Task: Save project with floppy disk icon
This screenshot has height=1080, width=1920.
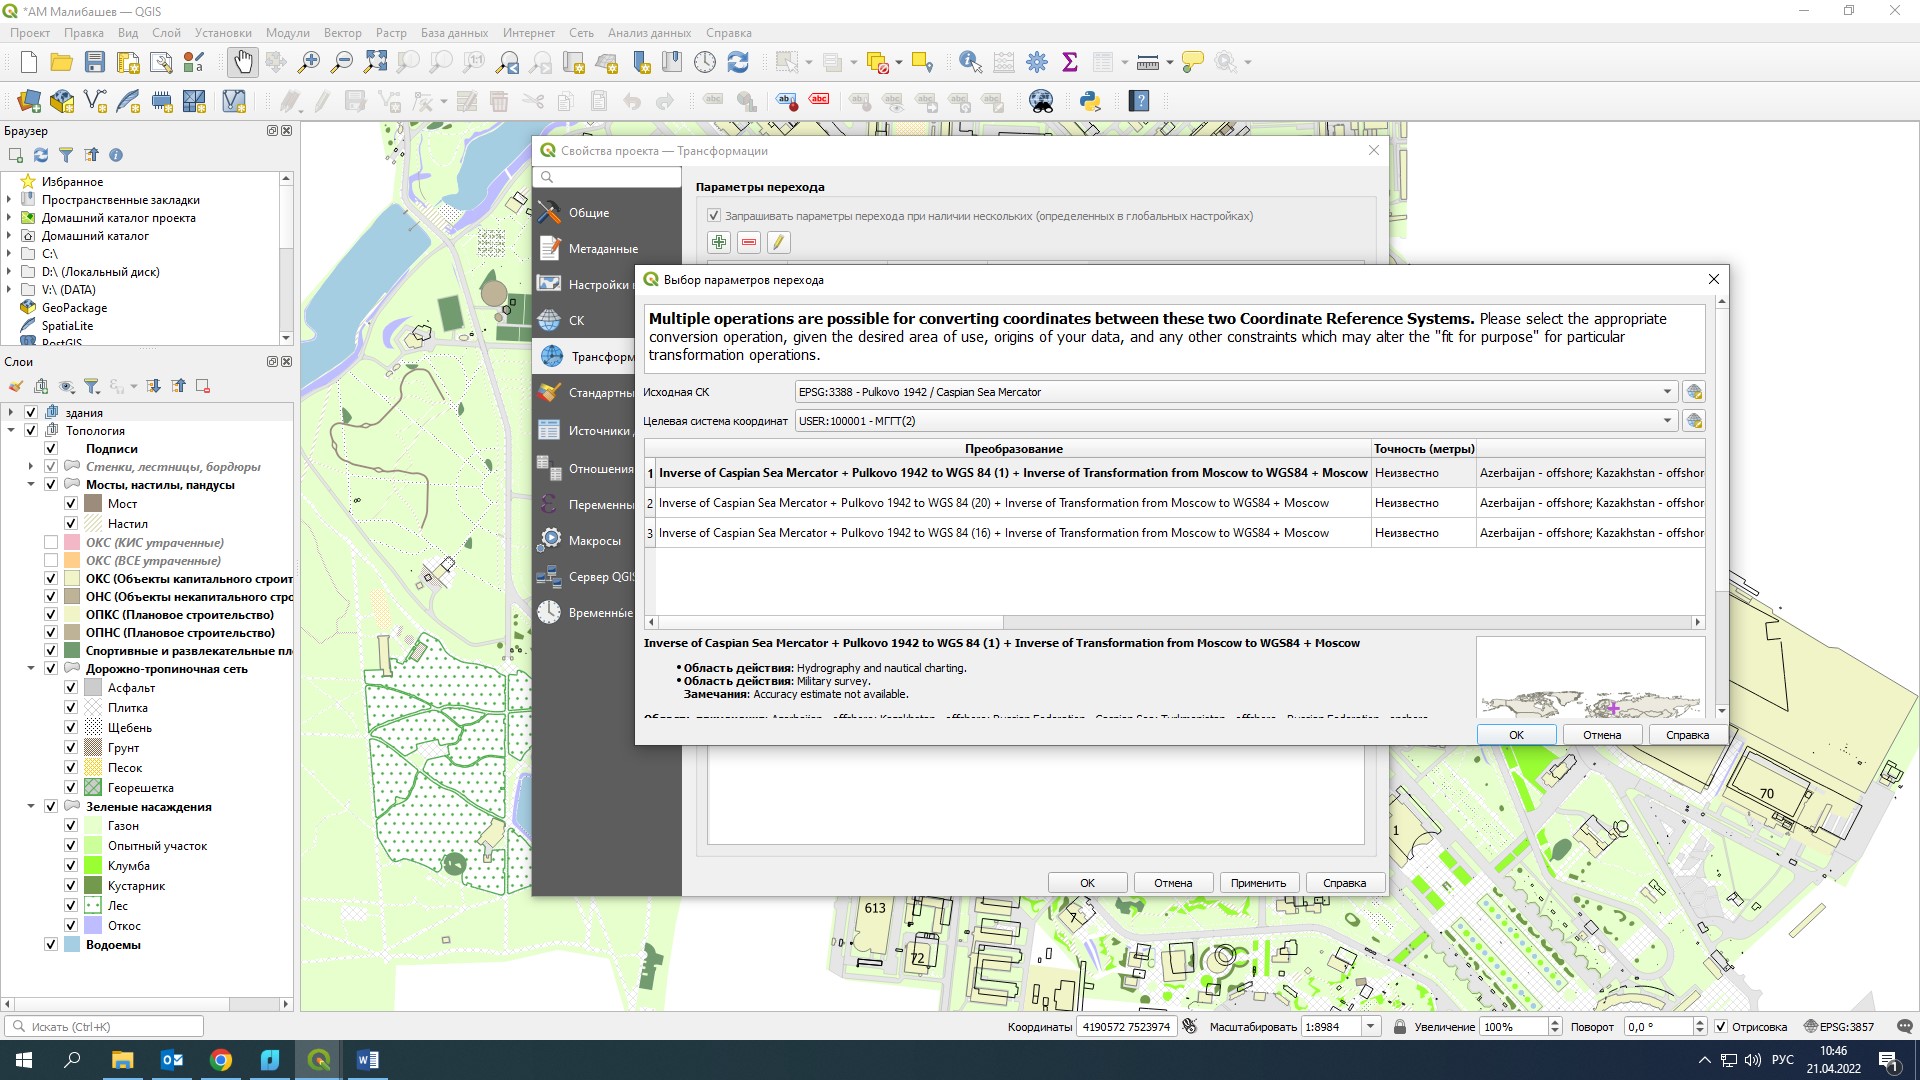Action: pyautogui.click(x=95, y=63)
